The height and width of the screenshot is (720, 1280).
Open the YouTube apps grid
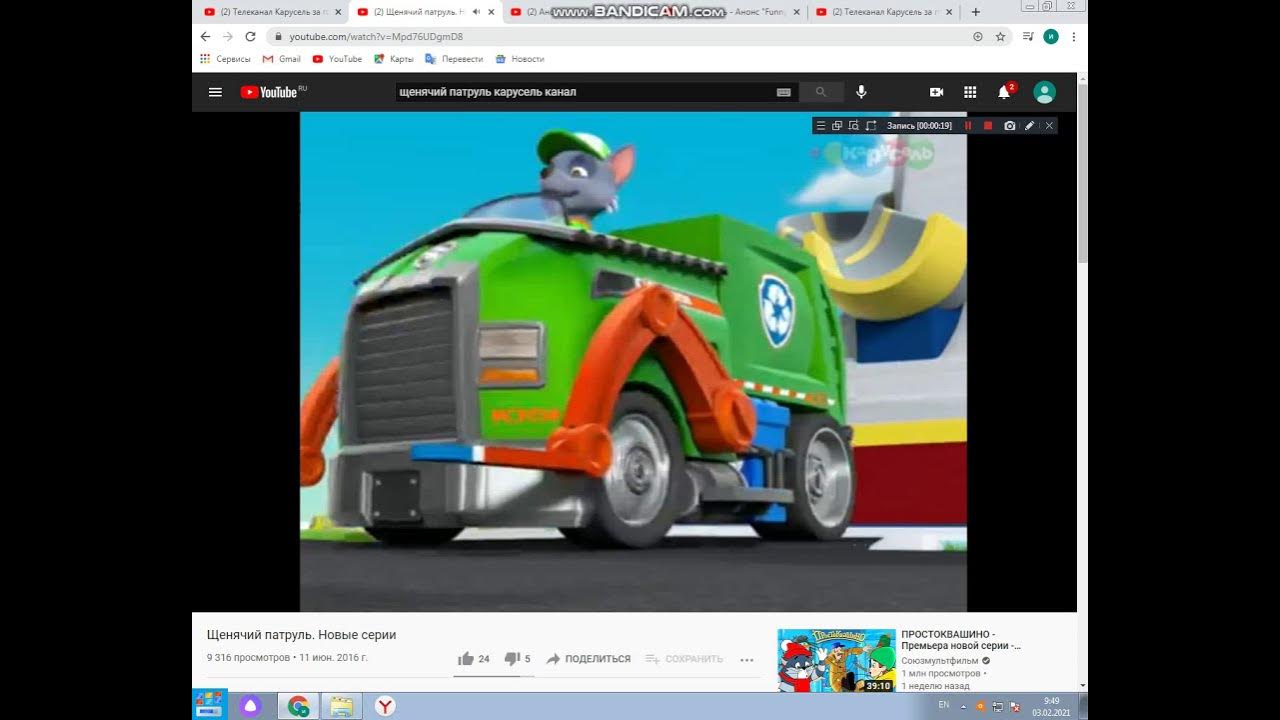[970, 92]
